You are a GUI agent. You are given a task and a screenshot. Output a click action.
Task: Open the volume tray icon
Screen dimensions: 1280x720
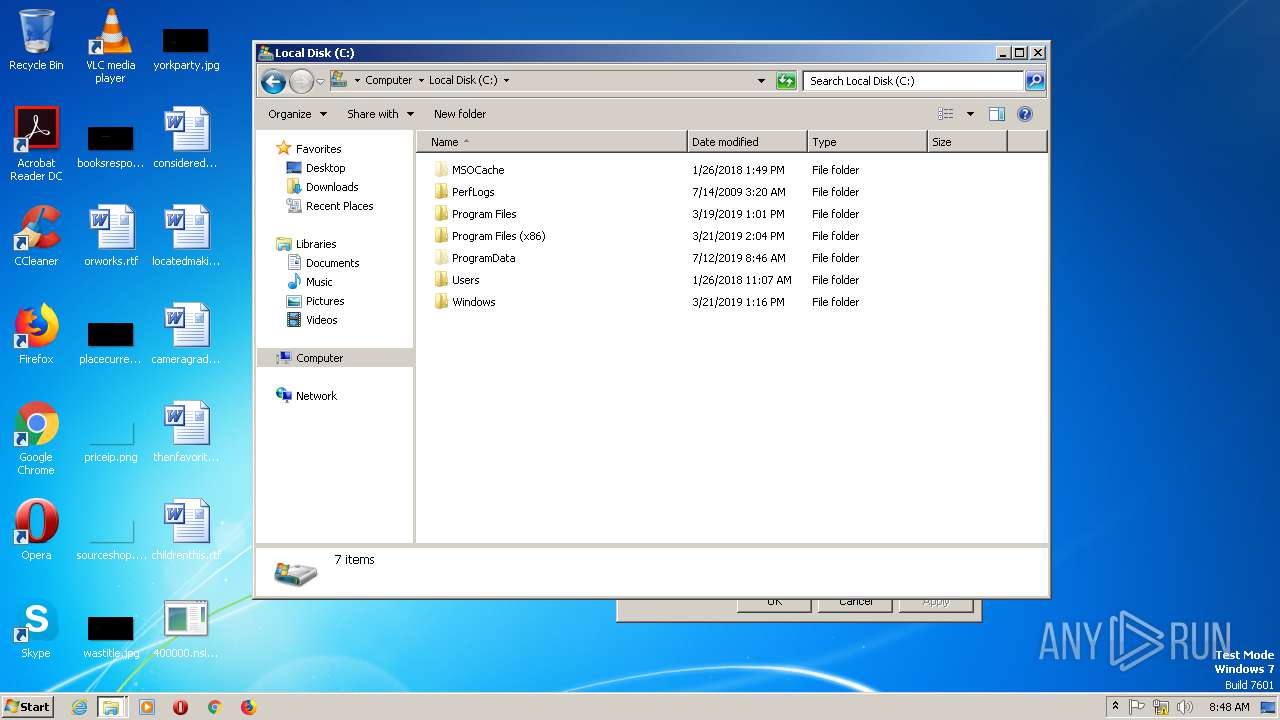coord(1185,707)
